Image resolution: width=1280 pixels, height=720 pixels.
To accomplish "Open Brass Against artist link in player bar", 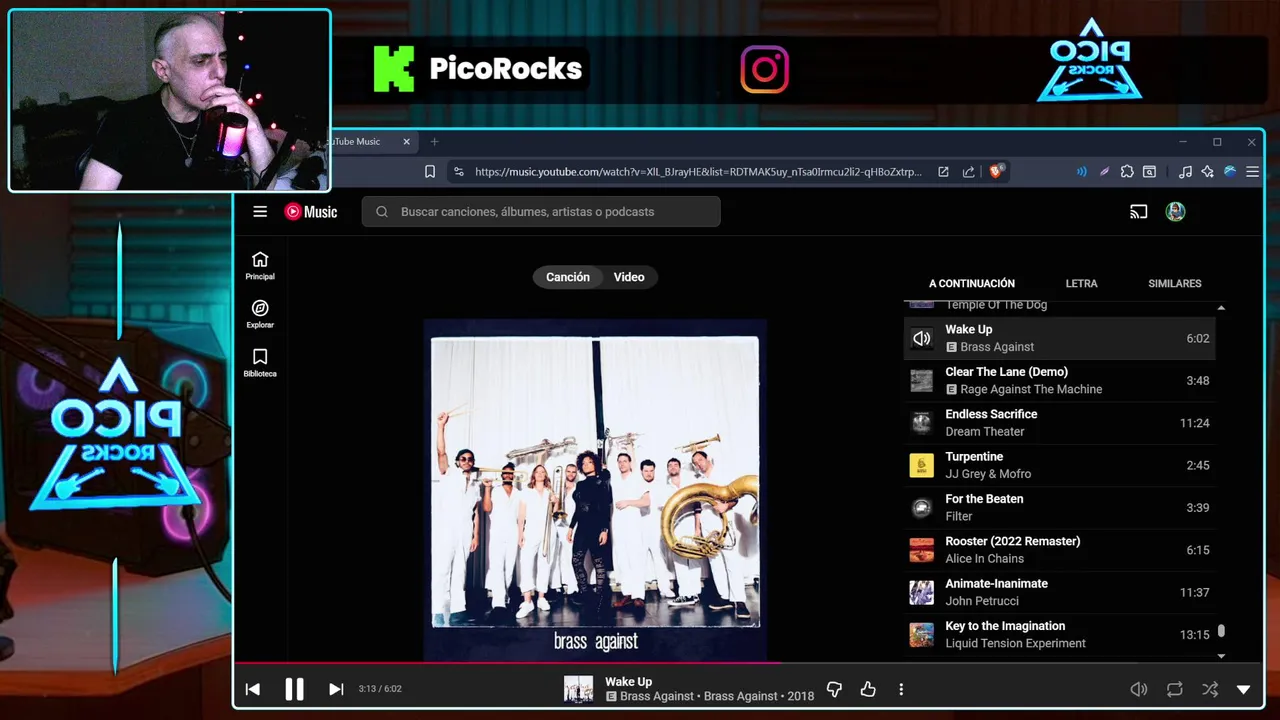I will 658,696.
